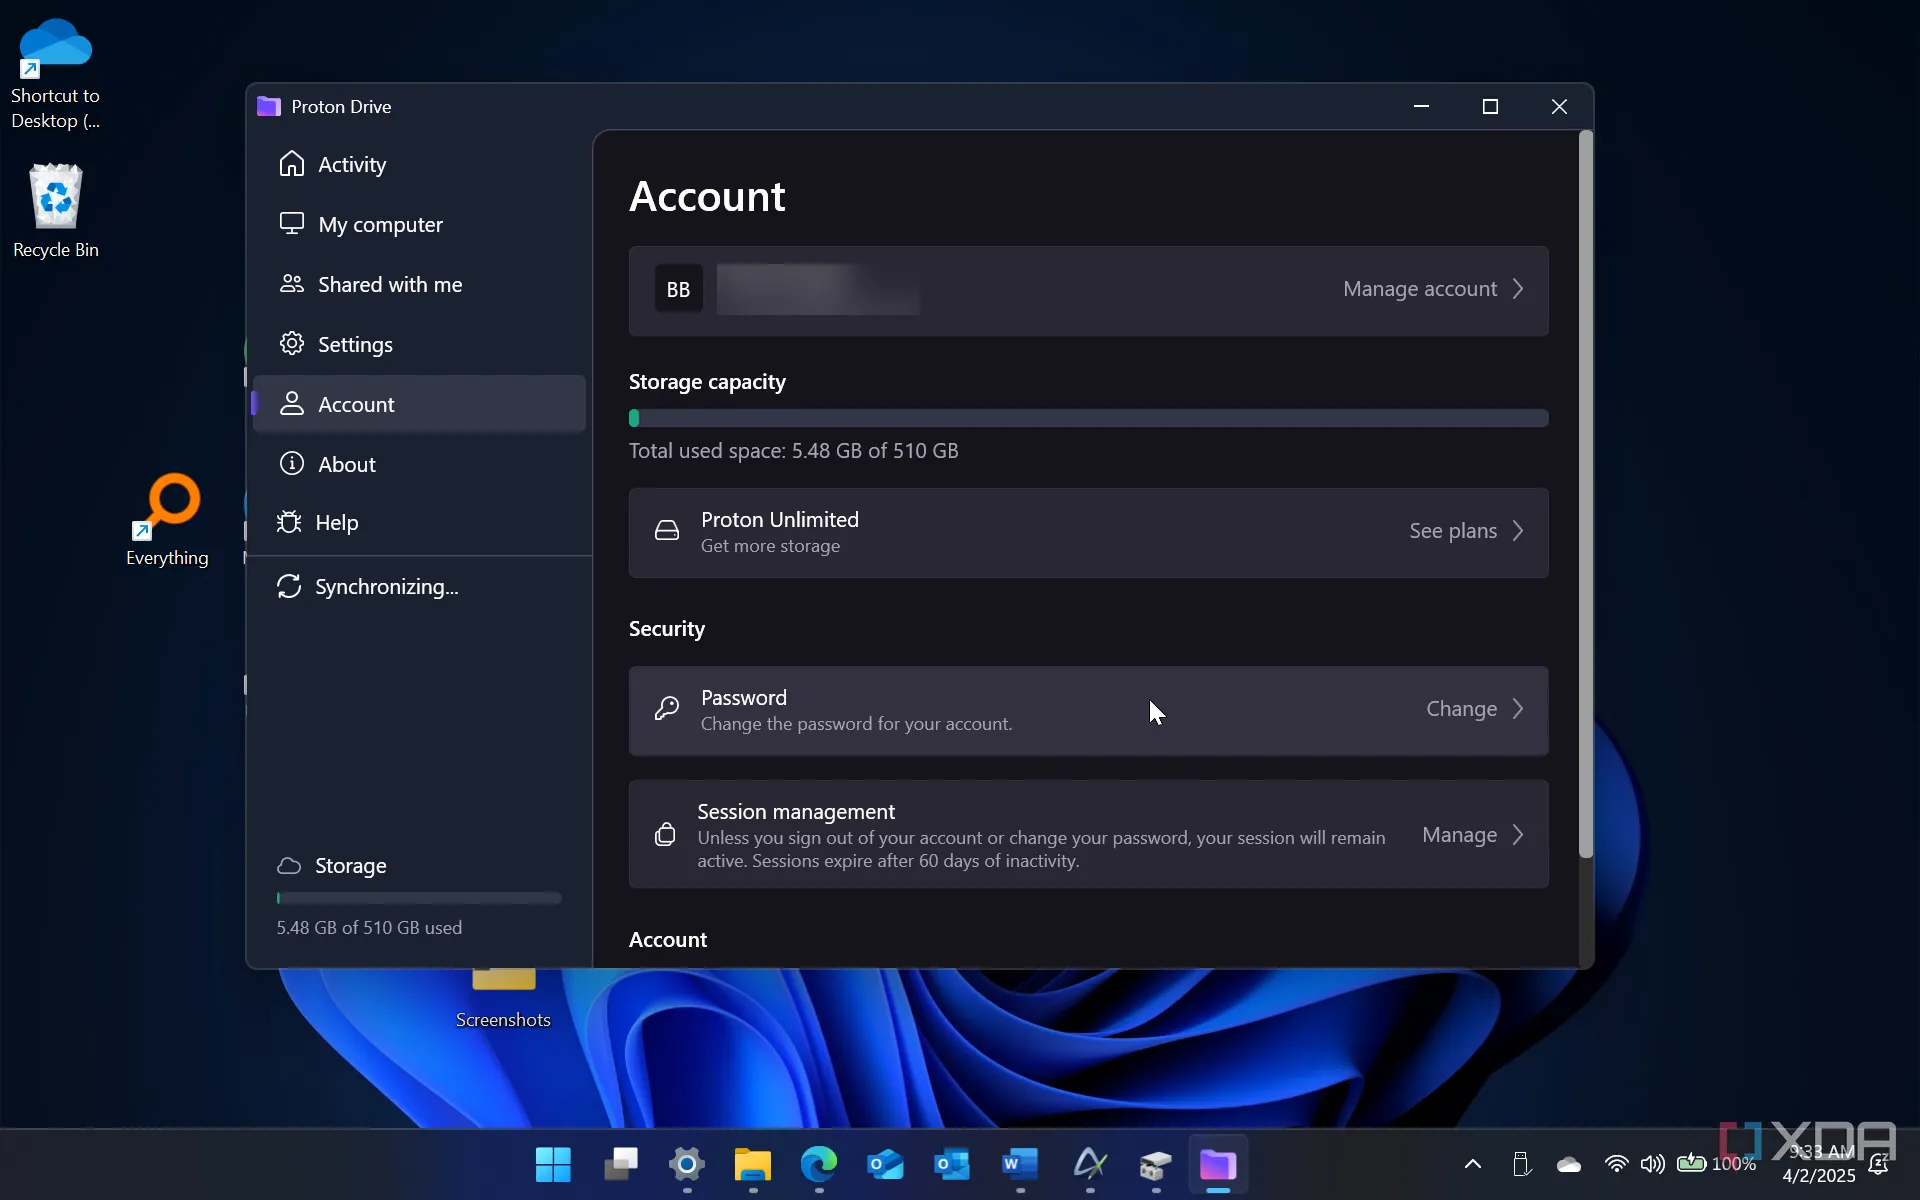The height and width of the screenshot is (1200, 1920).
Task: Click the Security section heading
Action: 667,629
